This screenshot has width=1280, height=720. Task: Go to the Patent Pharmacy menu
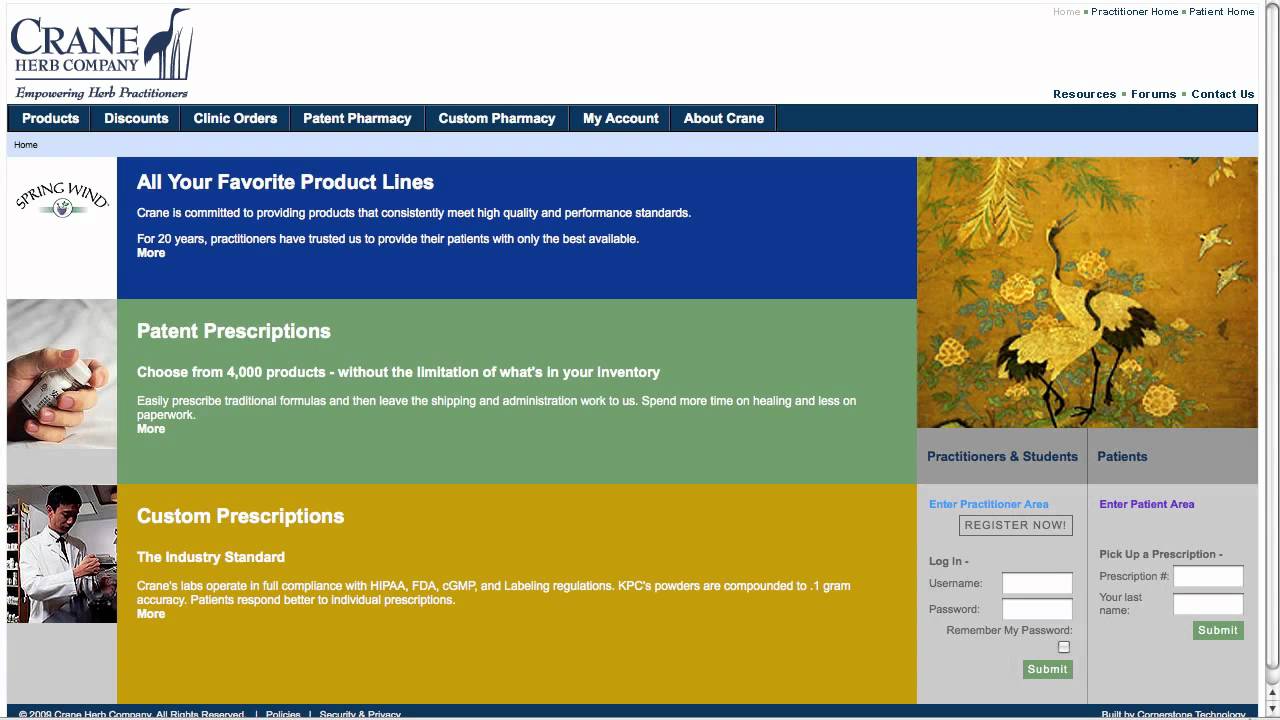(x=357, y=118)
